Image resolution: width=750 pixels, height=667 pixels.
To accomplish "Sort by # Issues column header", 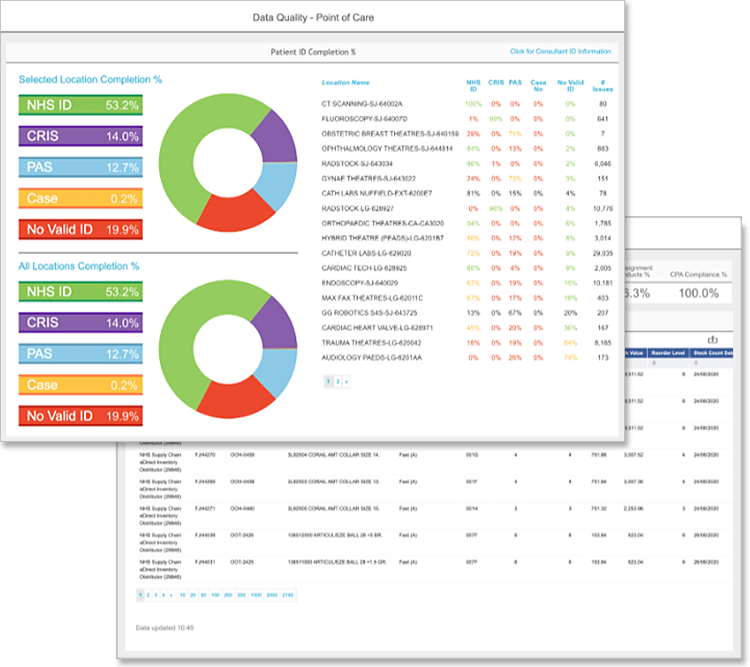I will [603, 86].
